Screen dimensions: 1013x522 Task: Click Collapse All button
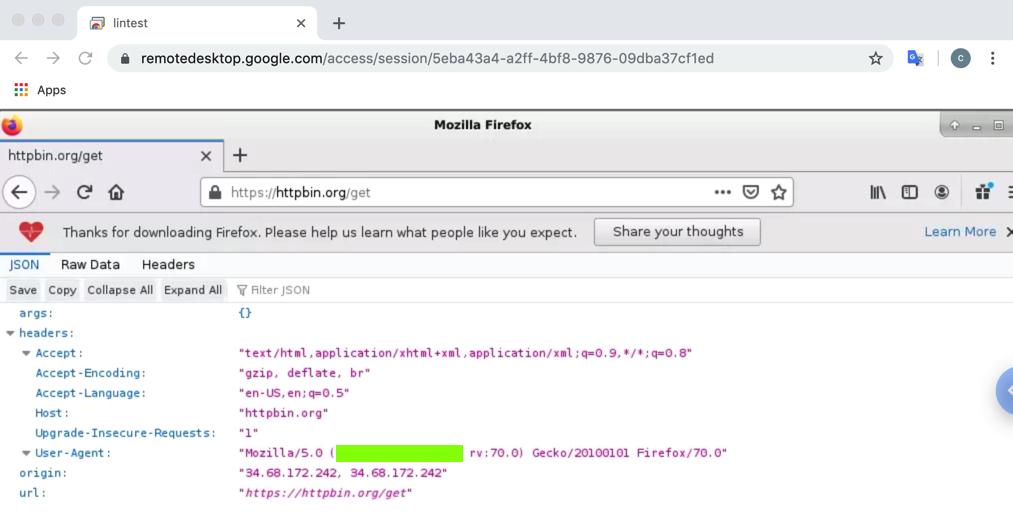120,290
